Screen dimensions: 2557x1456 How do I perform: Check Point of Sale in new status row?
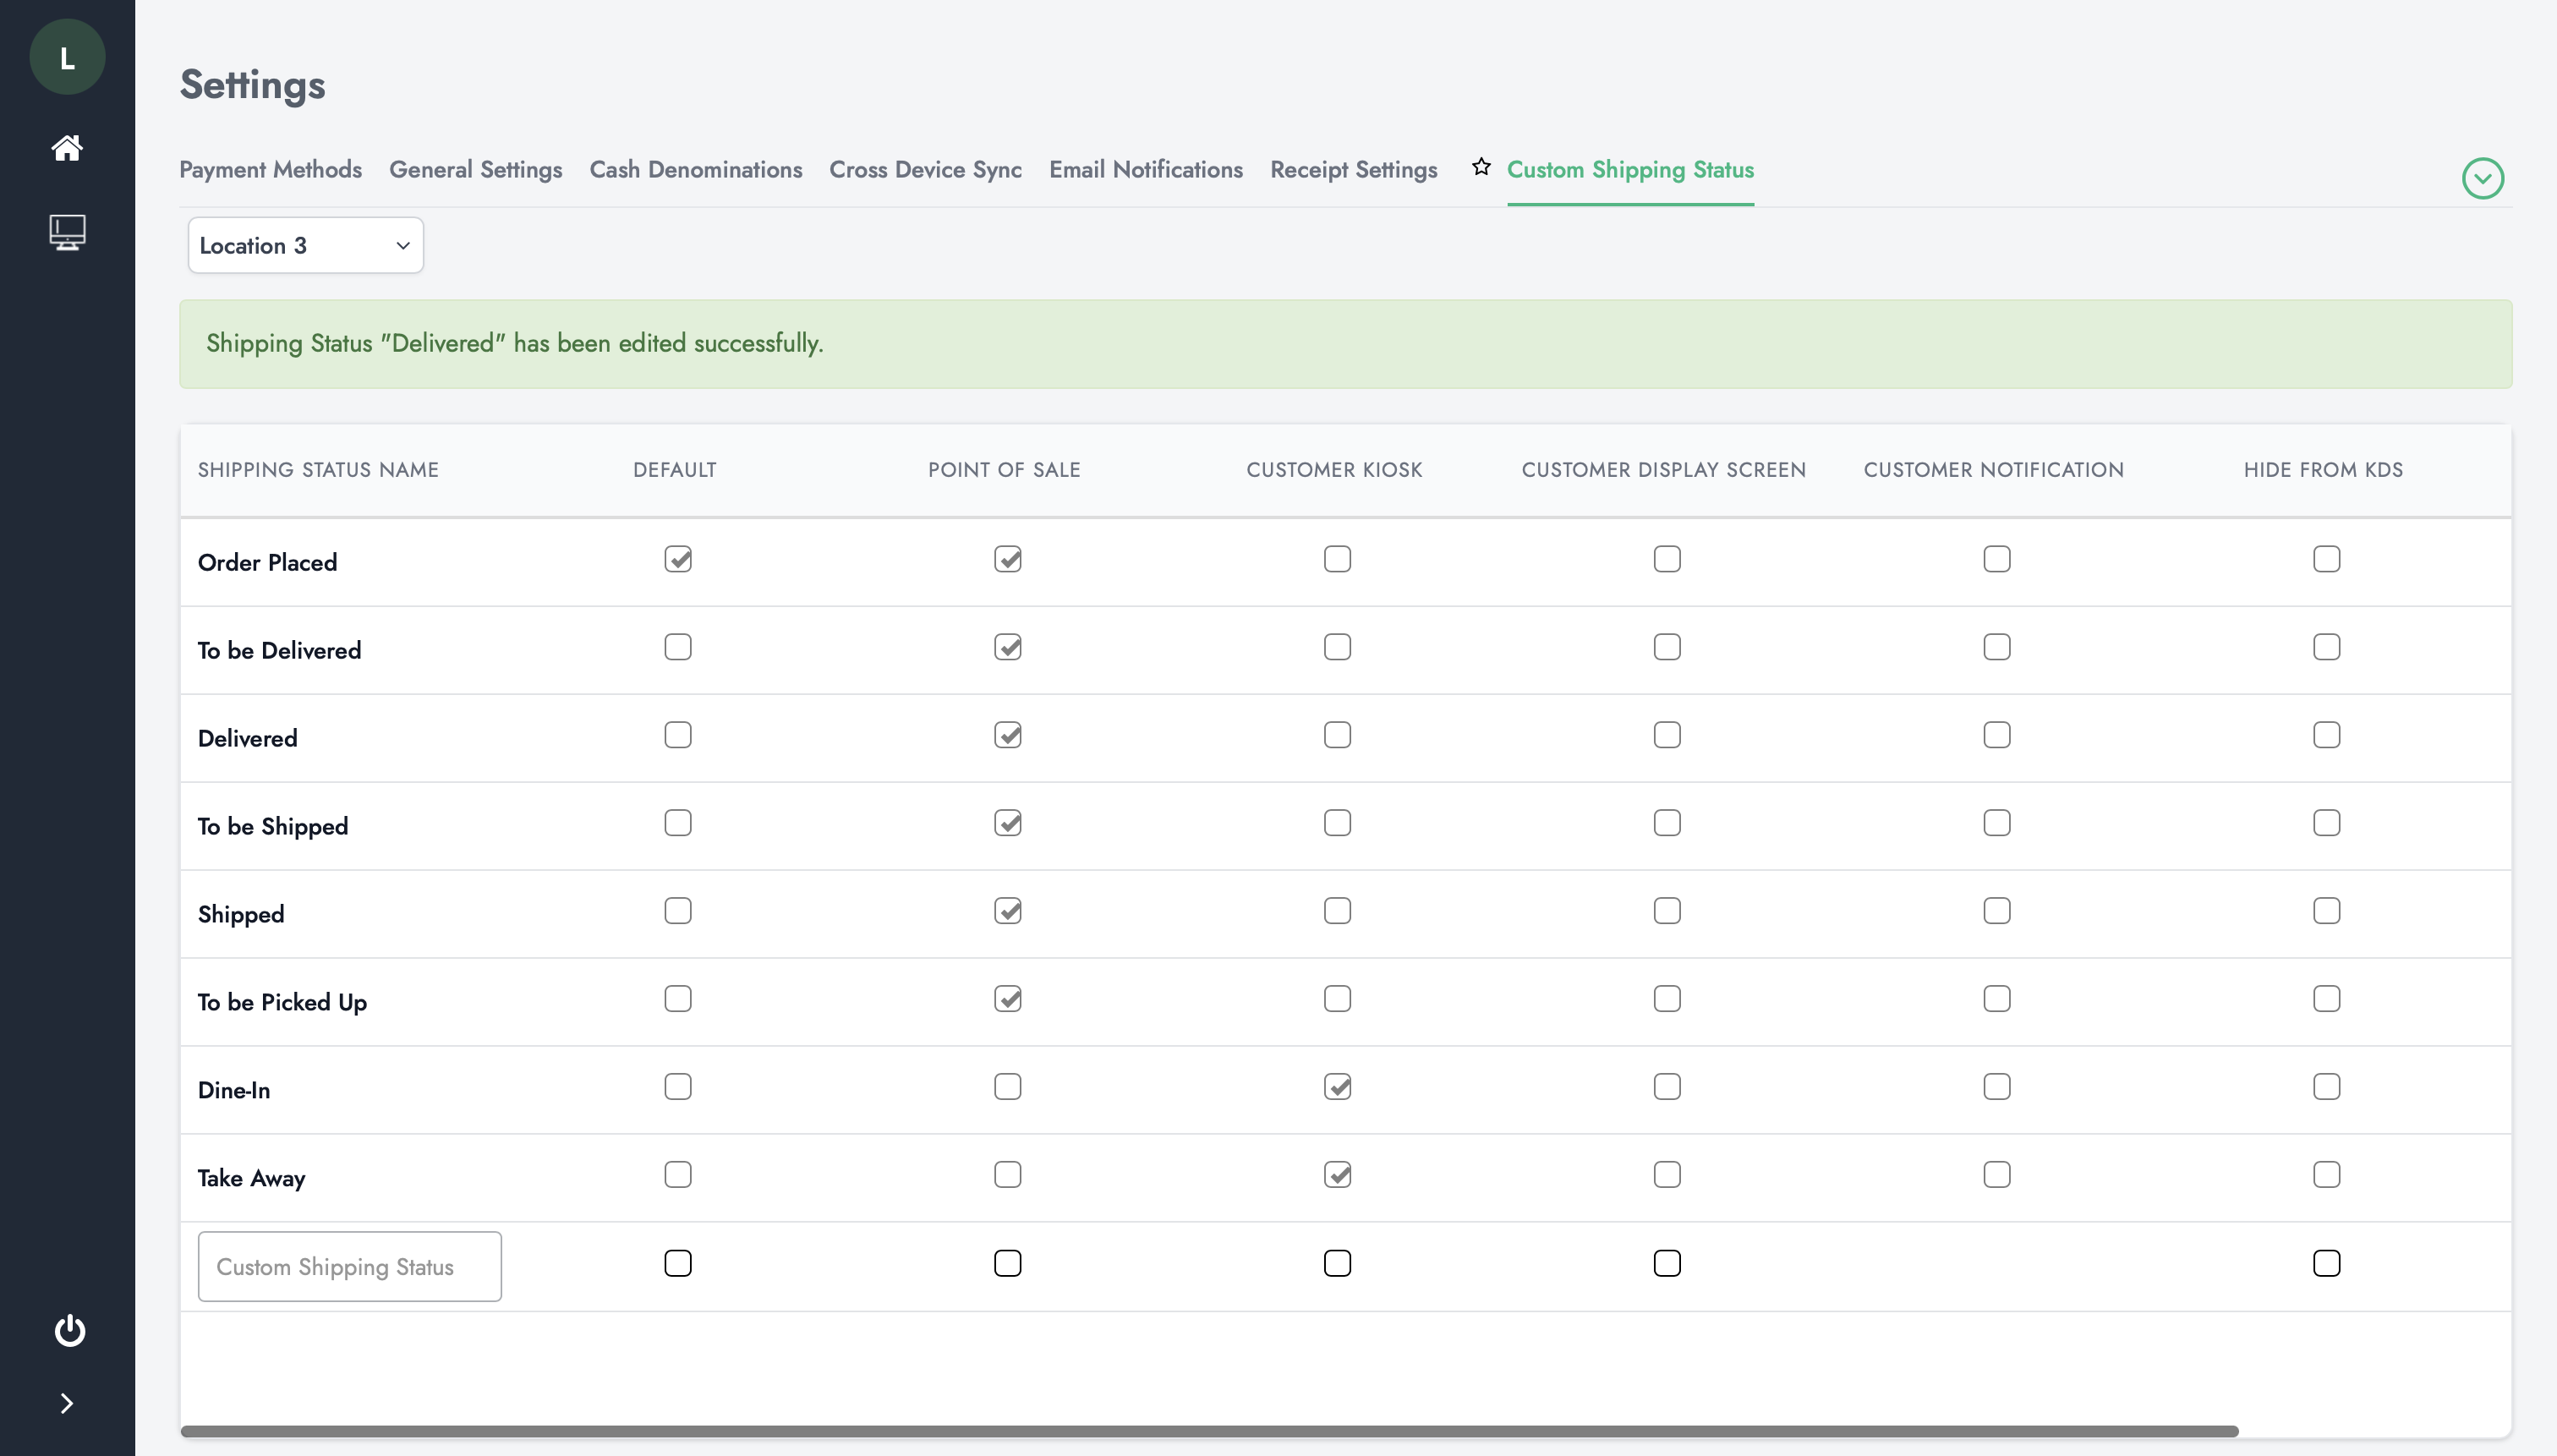tap(1007, 1263)
